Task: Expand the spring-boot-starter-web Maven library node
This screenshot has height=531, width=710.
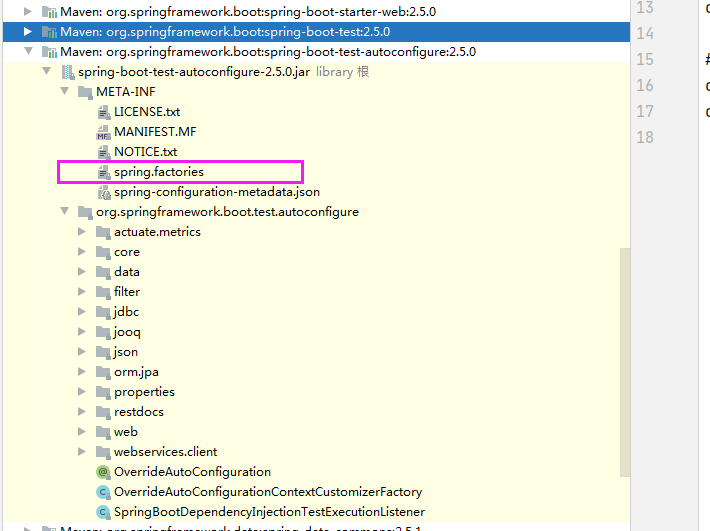Action: [28, 11]
